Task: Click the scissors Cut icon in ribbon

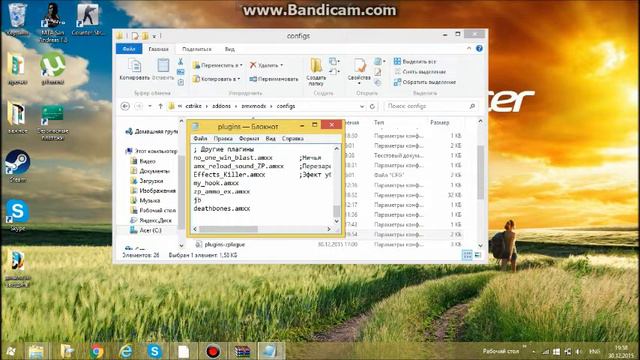Action: tap(180, 62)
